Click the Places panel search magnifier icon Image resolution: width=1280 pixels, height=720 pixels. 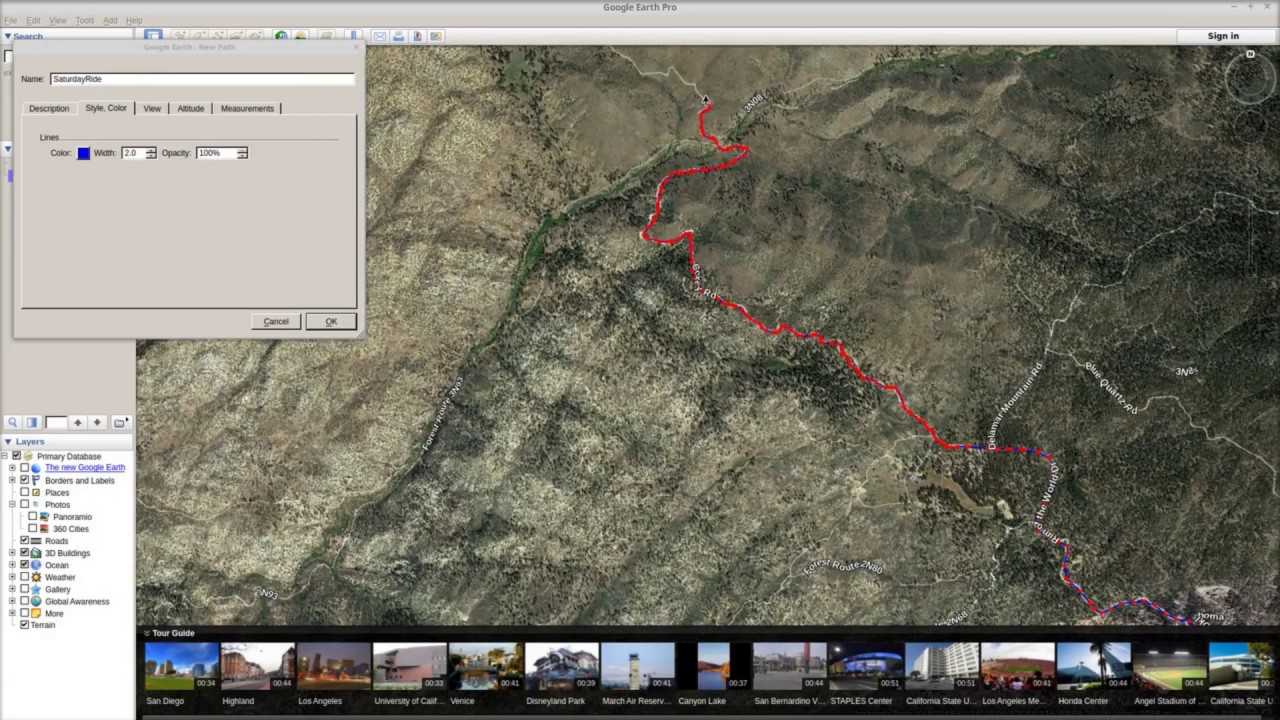coord(12,422)
